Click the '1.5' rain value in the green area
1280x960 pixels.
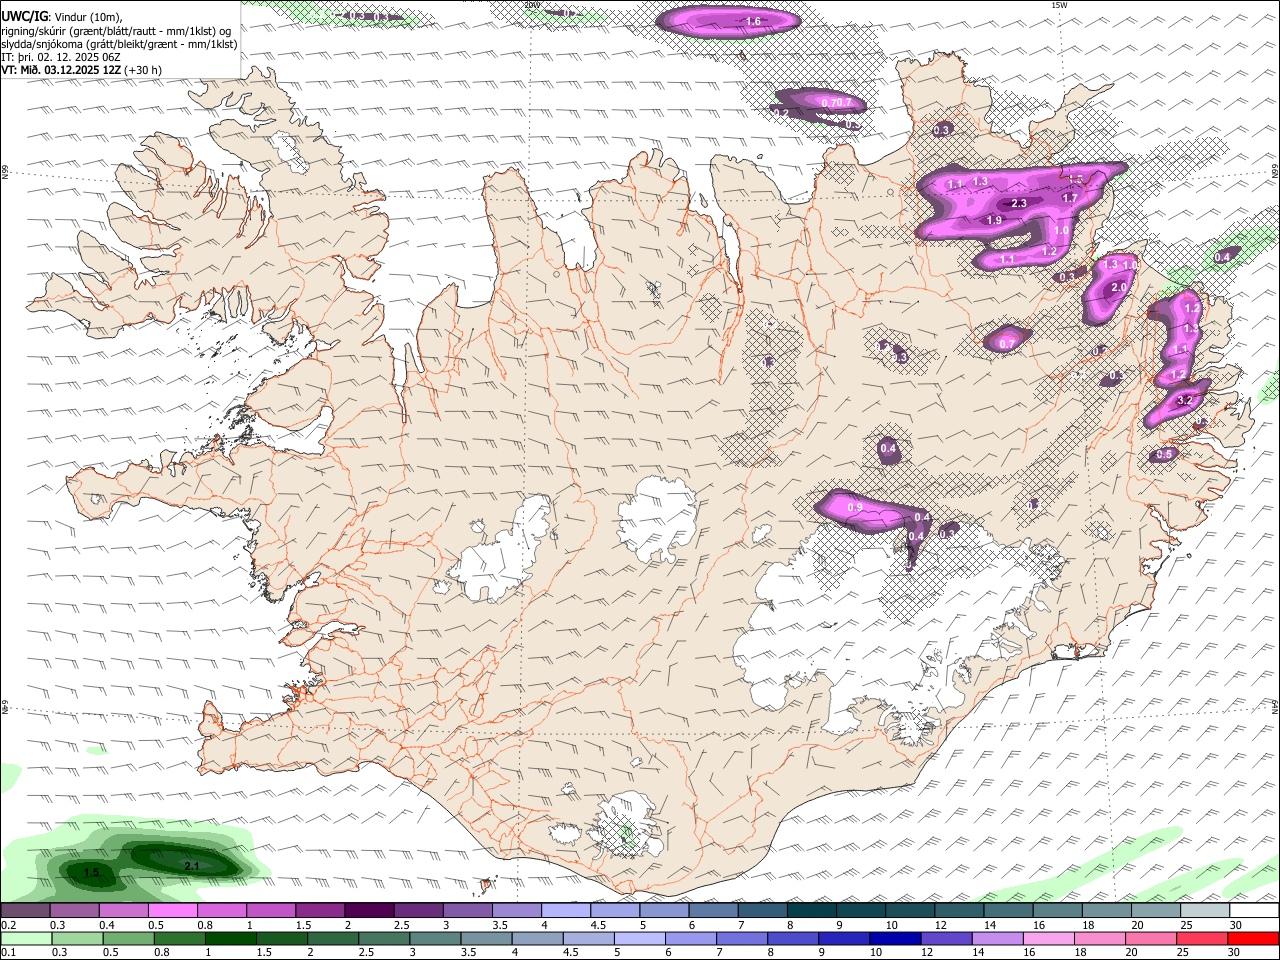pyautogui.click(x=91, y=873)
